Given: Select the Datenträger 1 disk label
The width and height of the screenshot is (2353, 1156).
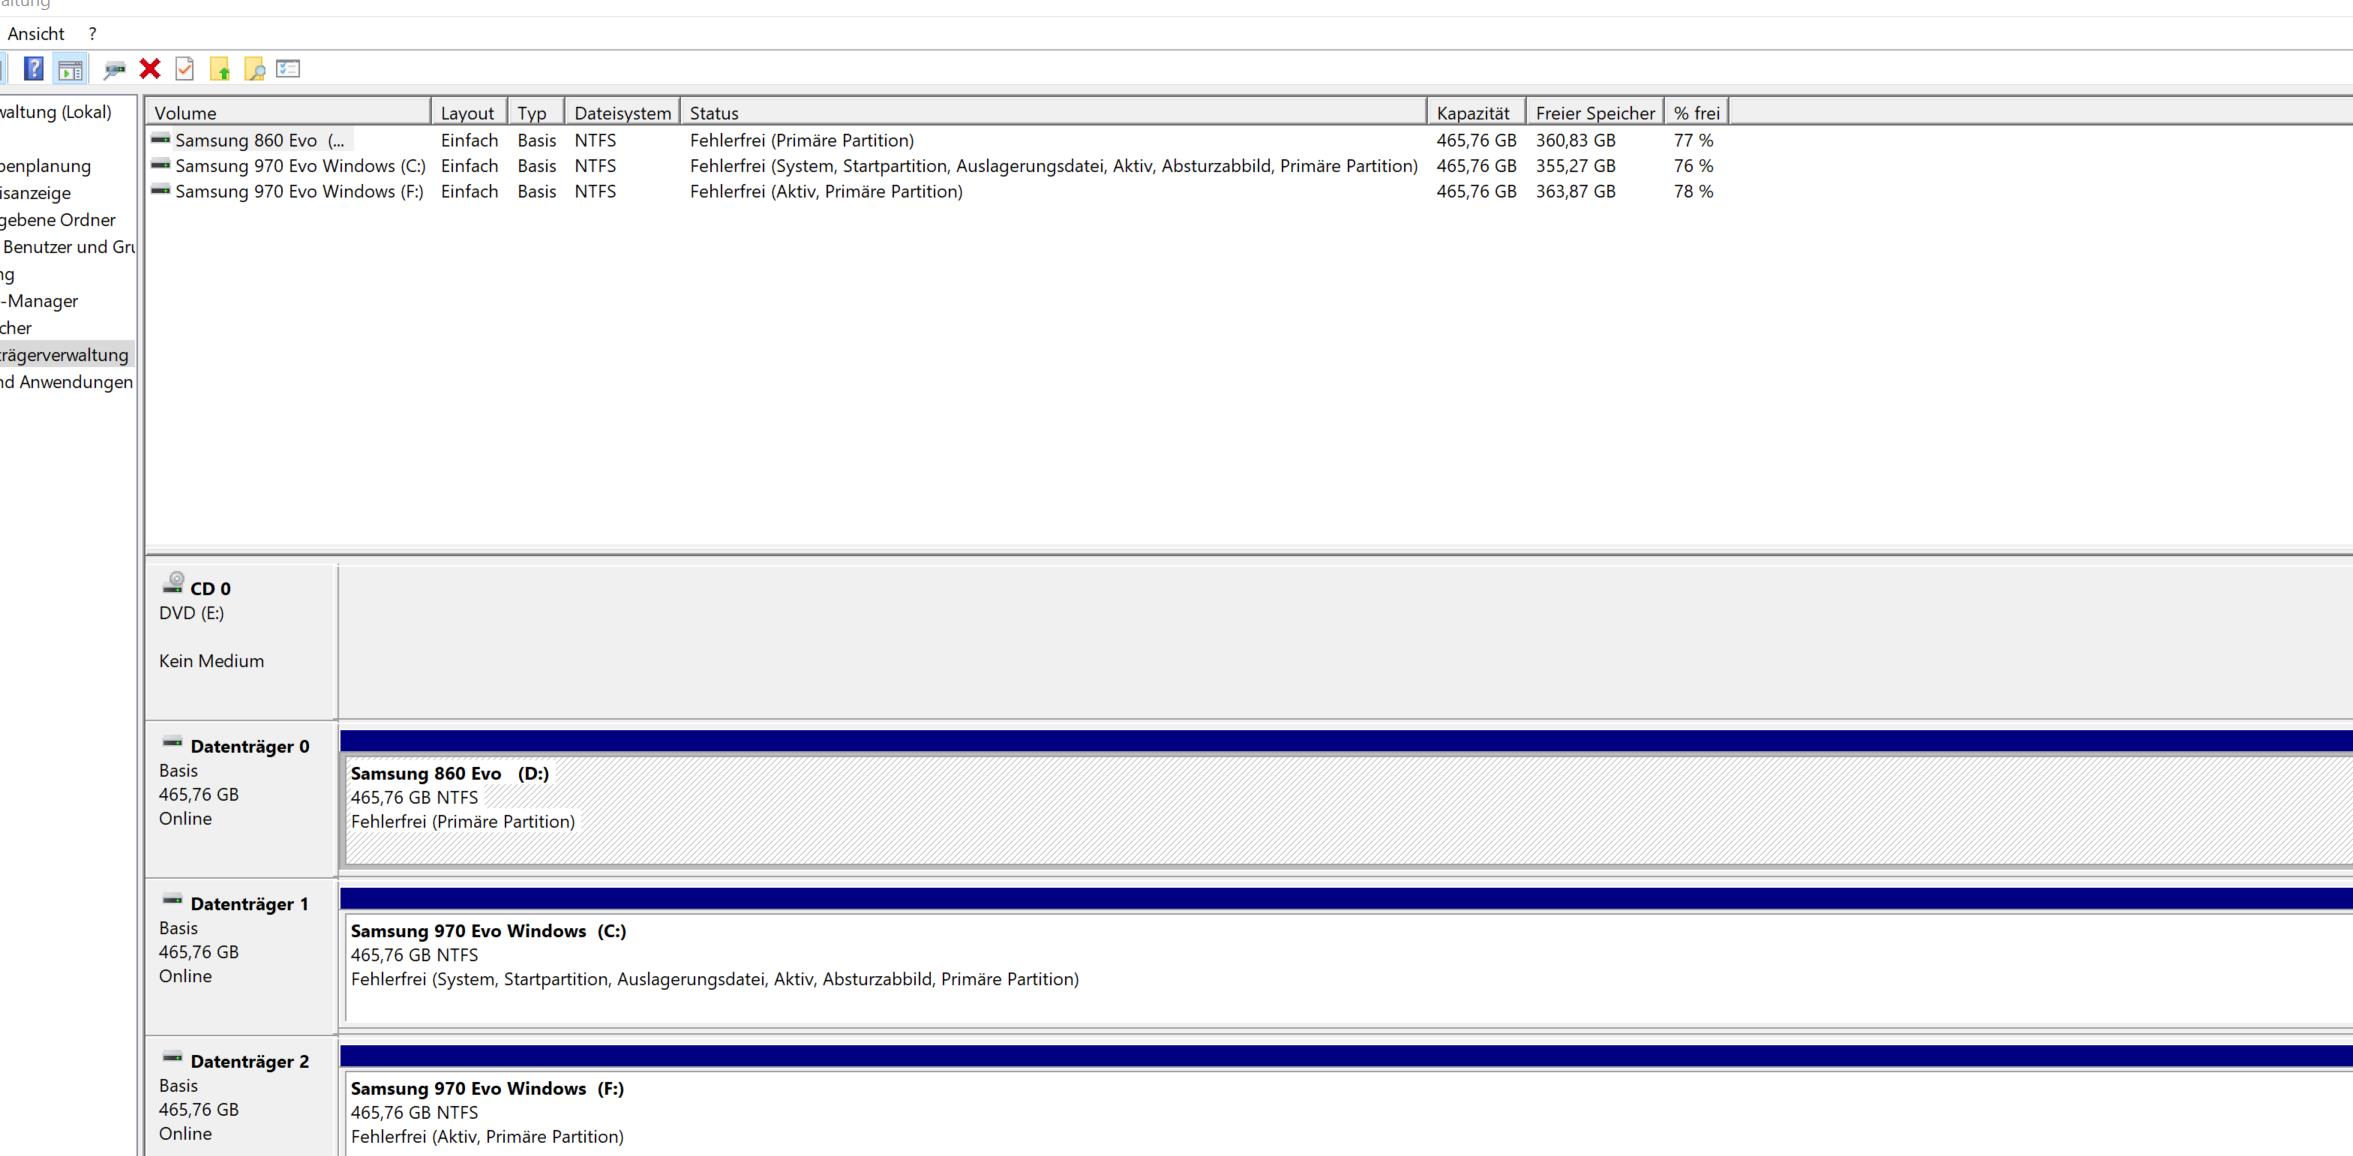Looking at the screenshot, I should coord(249,904).
